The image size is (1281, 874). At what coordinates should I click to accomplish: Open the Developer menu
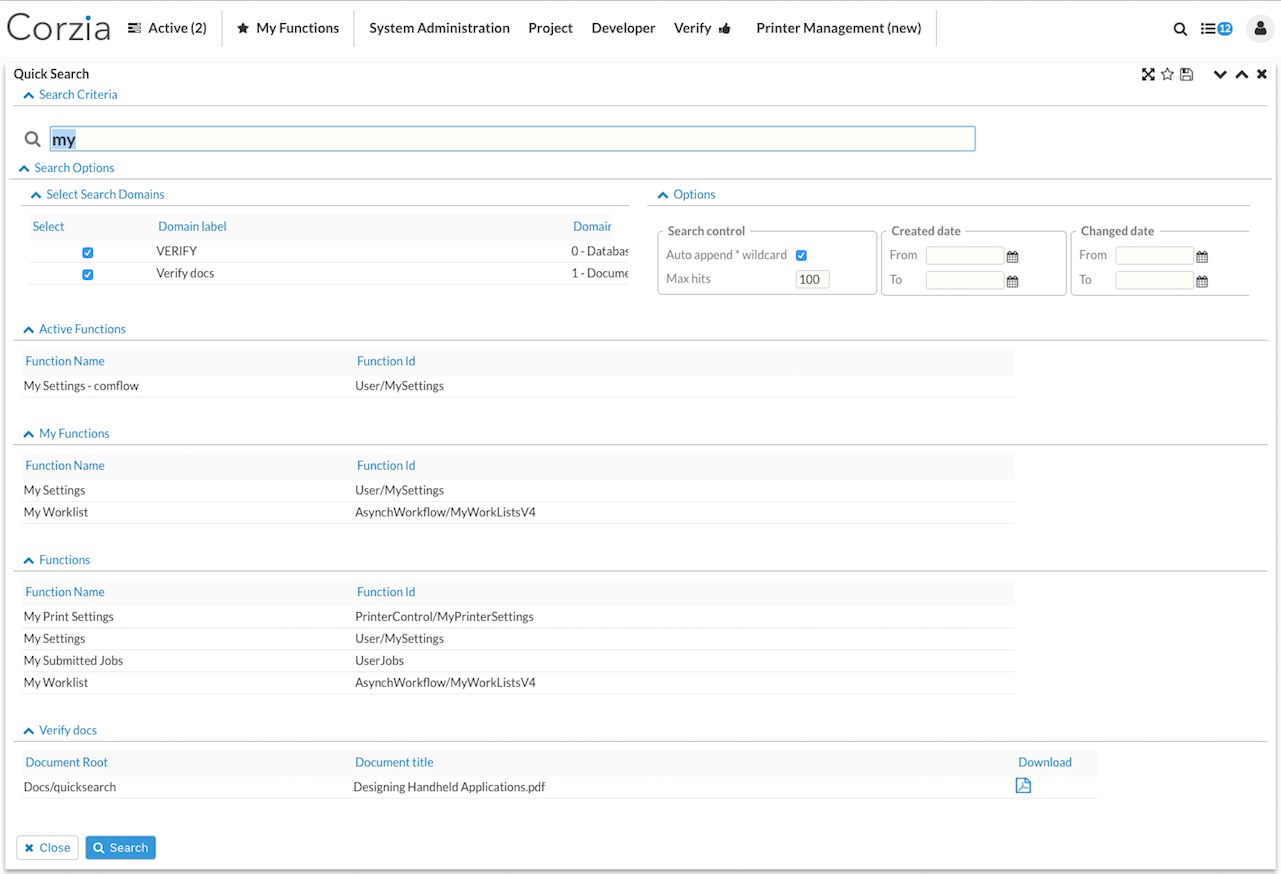623,28
